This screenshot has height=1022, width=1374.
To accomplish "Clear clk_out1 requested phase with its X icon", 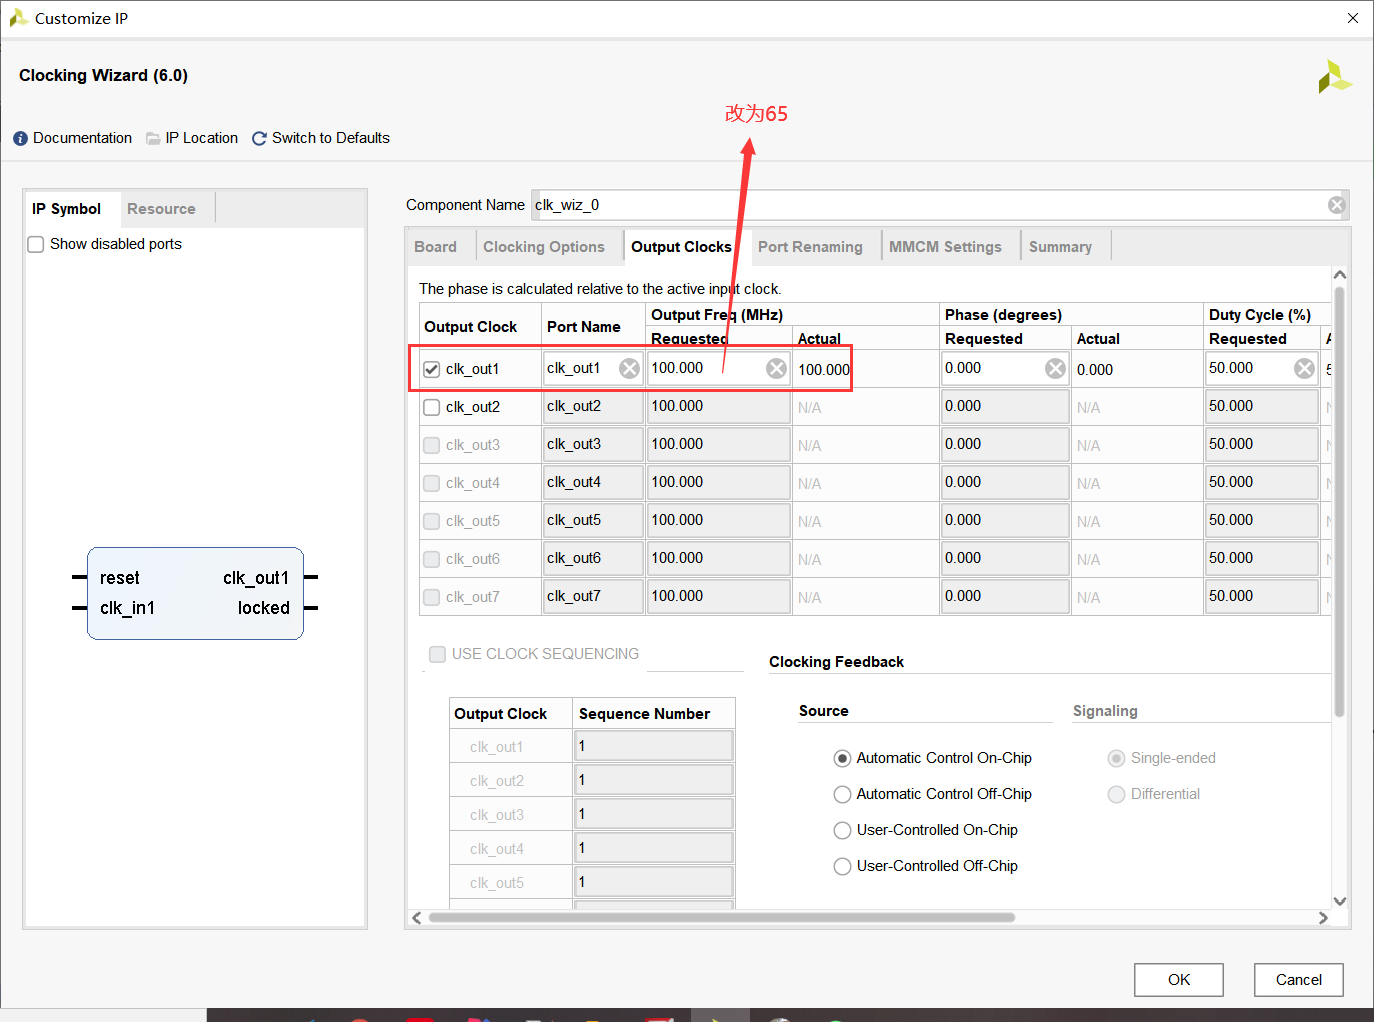I will point(1055,369).
